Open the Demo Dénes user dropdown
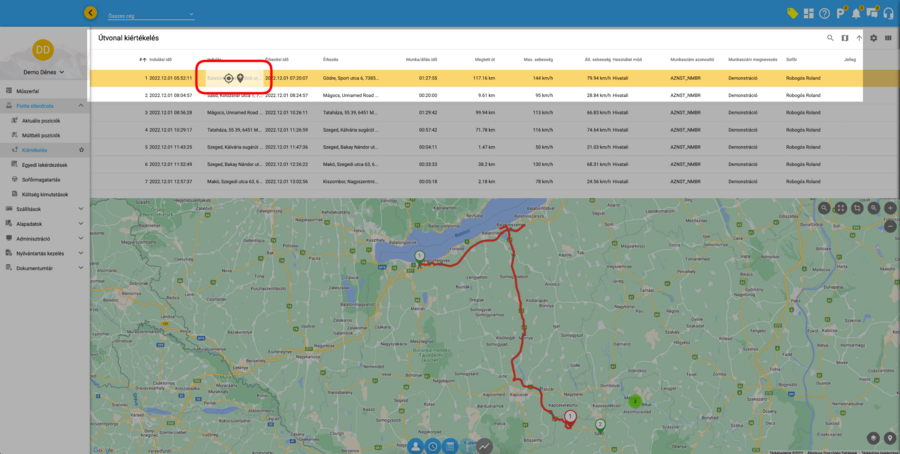This screenshot has height=454, width=900. (x=44, y=73)
